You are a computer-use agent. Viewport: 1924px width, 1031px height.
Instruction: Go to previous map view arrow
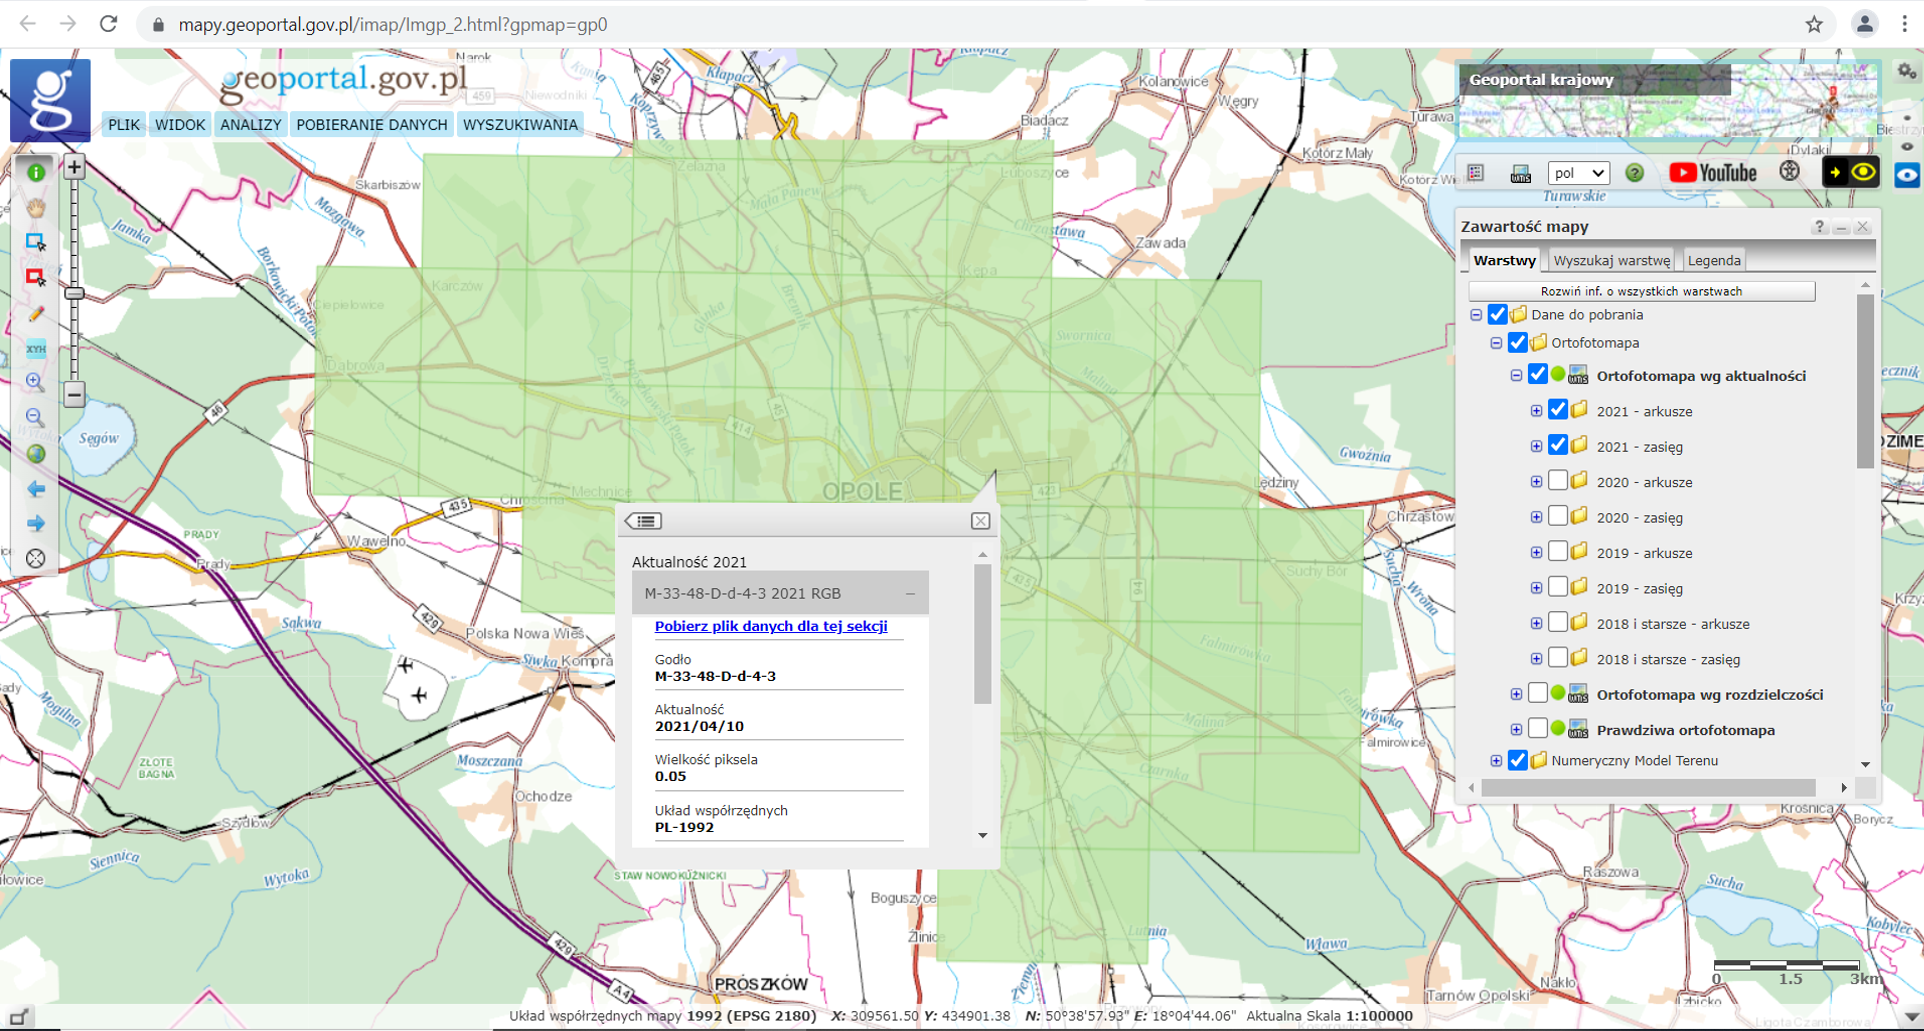coord(36,489)
